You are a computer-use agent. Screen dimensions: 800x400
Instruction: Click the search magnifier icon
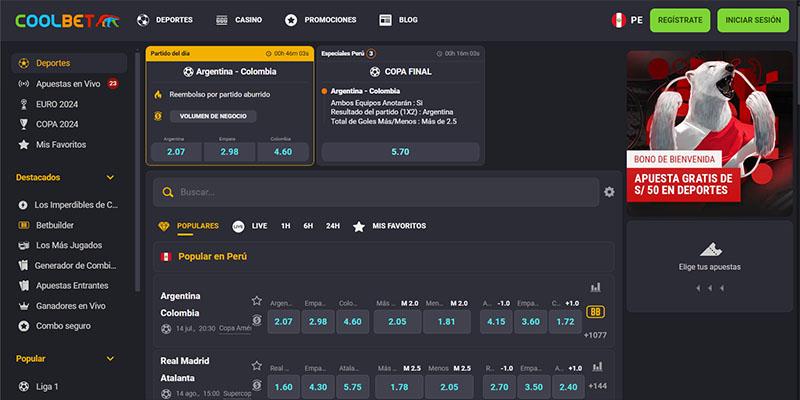[x=168, y=192]
